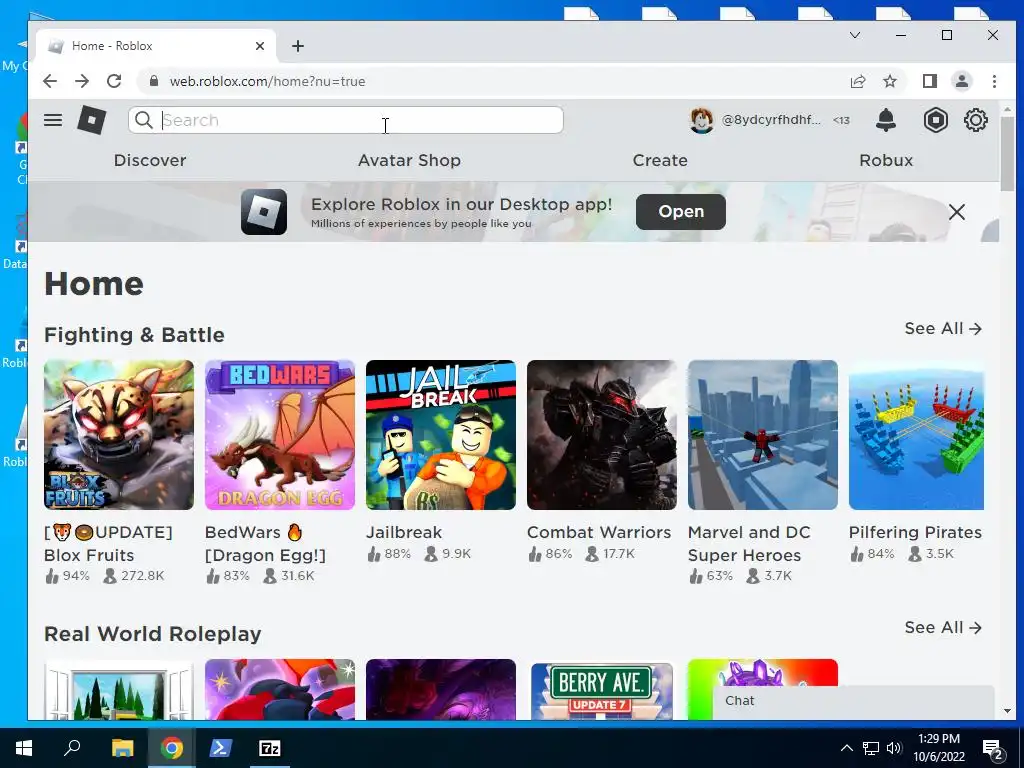Image resolution: width=1024 pixels, height=768 pixels.
Task: Click the scrollbar down arrow
Action: tap(1007, 711)
